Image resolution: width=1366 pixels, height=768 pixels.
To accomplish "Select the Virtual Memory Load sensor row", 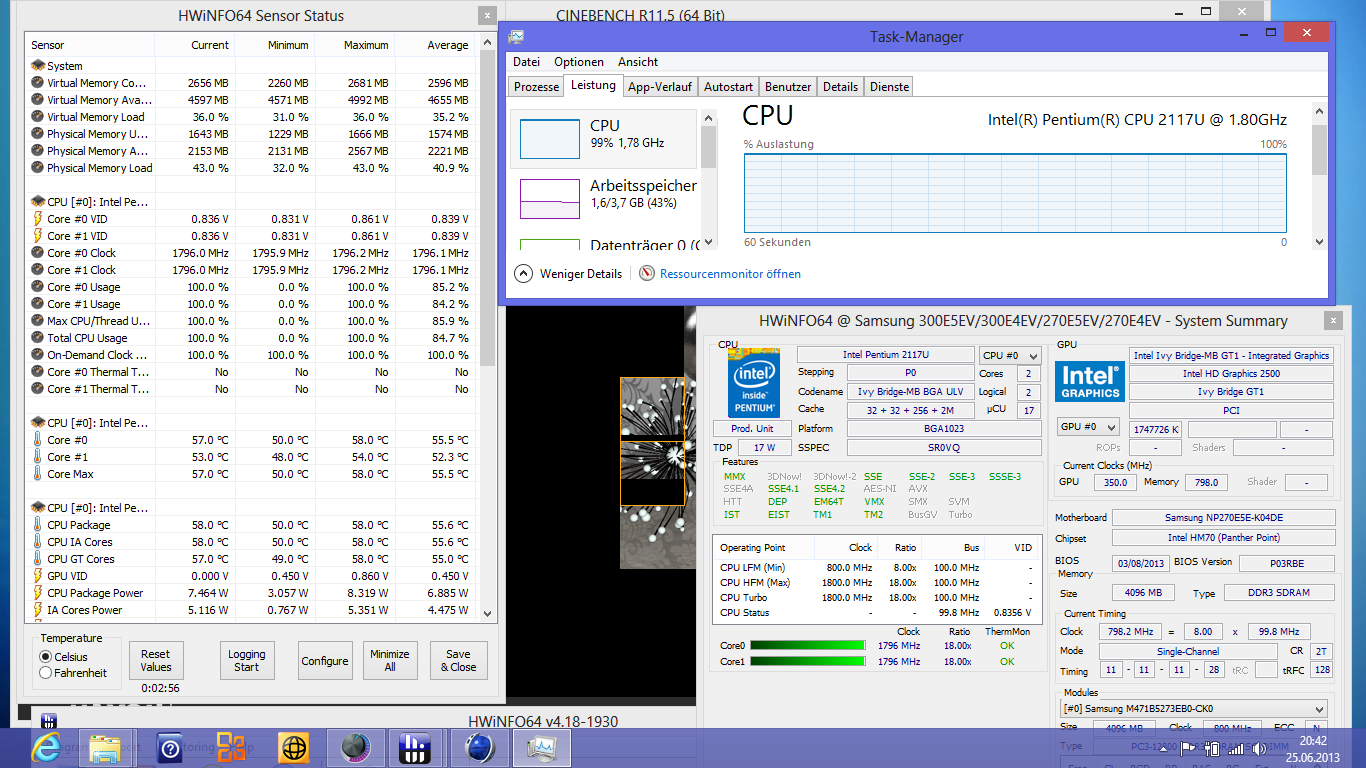I will click(x=250, y=117).
